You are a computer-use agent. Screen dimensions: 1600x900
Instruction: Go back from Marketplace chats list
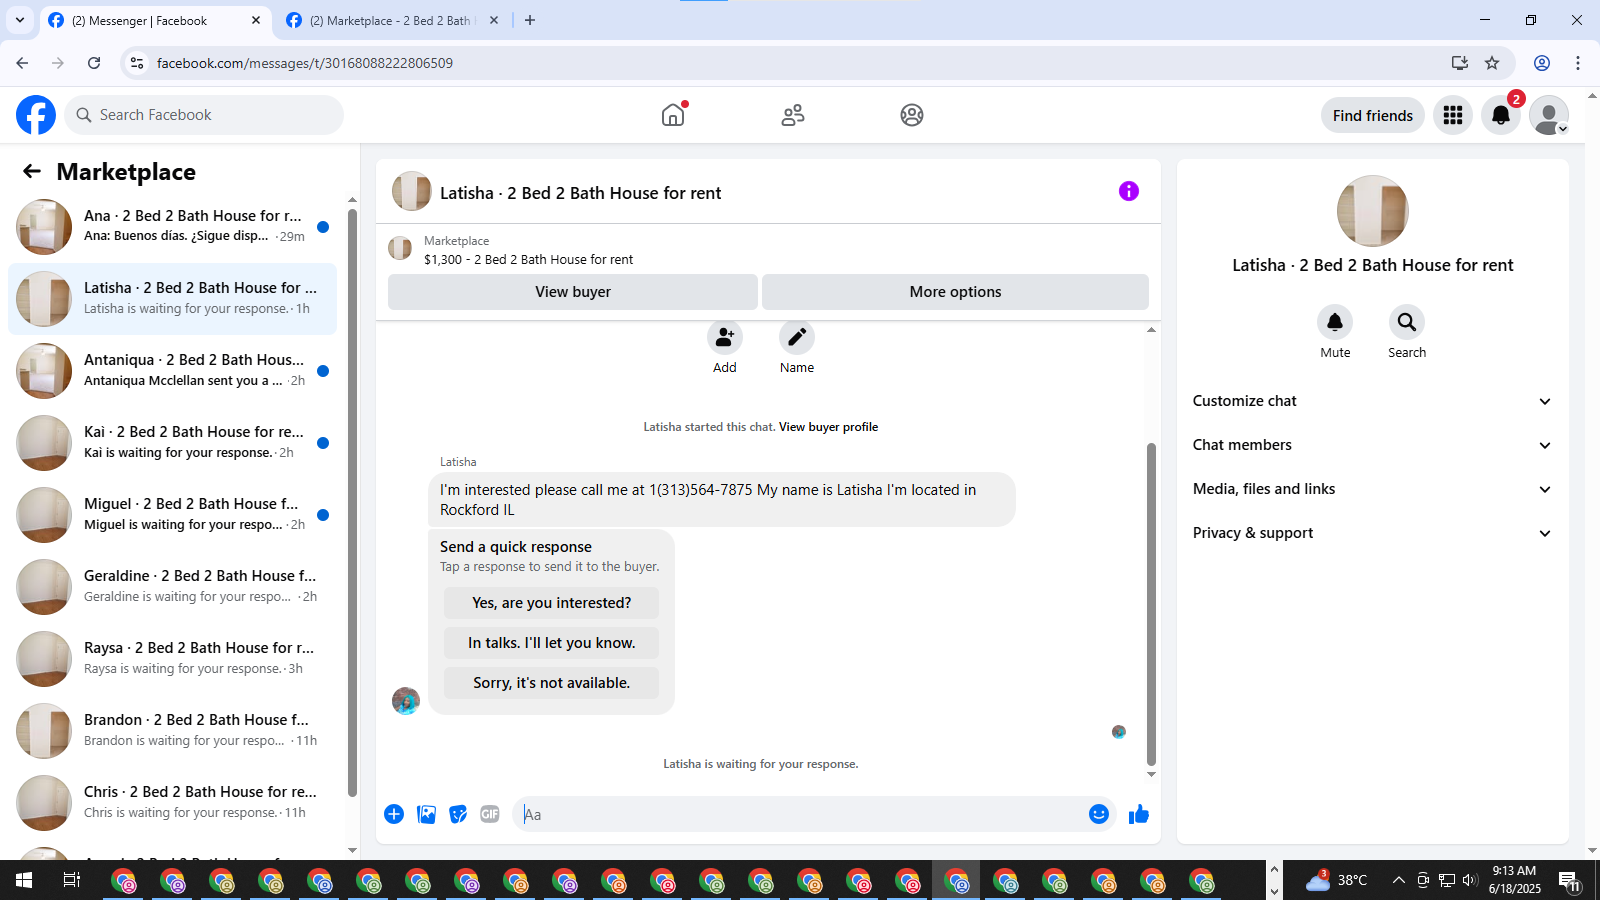32,171
